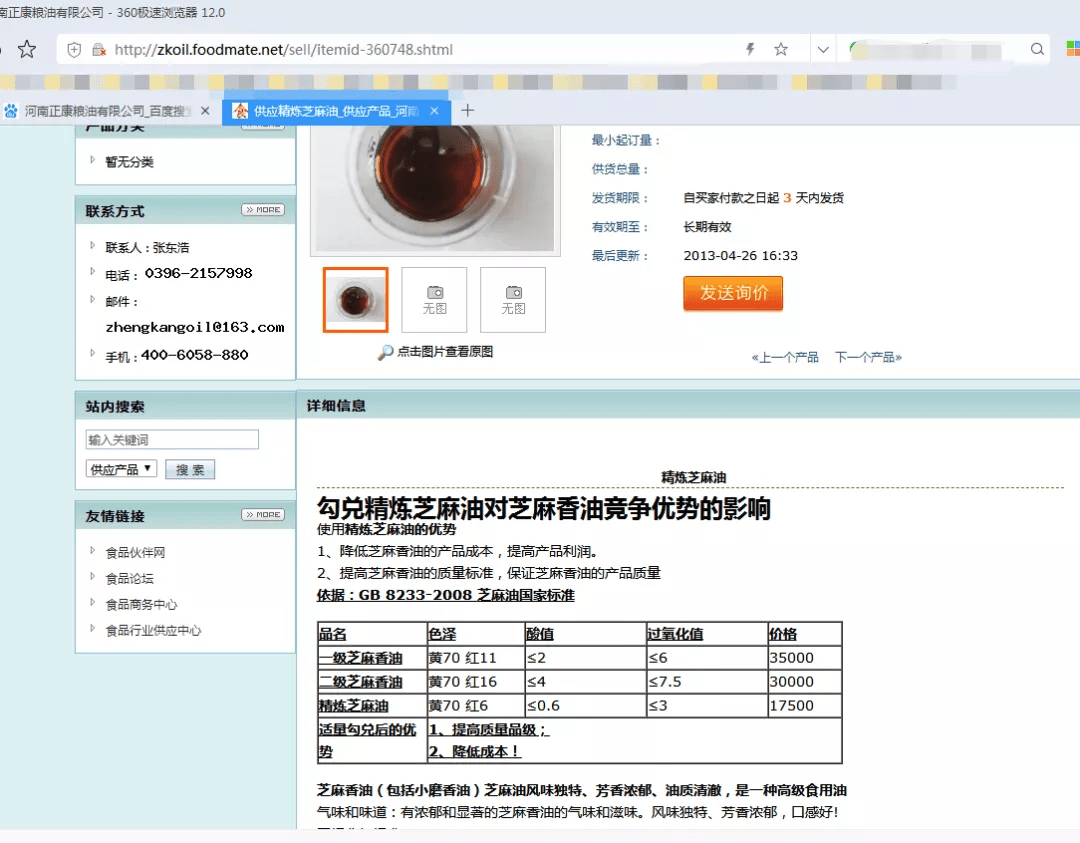Screen dimensions: 1080x843
Task: Open the lightning flash-control icon in toolbar
Action: click(x=749, y=48)
